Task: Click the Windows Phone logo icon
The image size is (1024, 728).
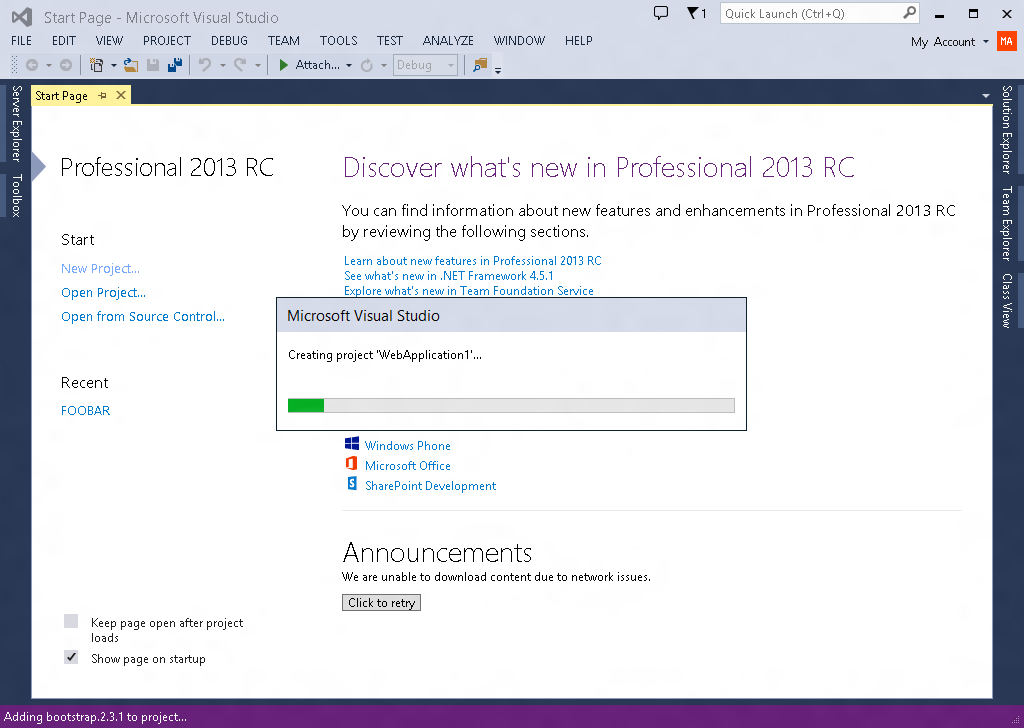Action: 352,444
